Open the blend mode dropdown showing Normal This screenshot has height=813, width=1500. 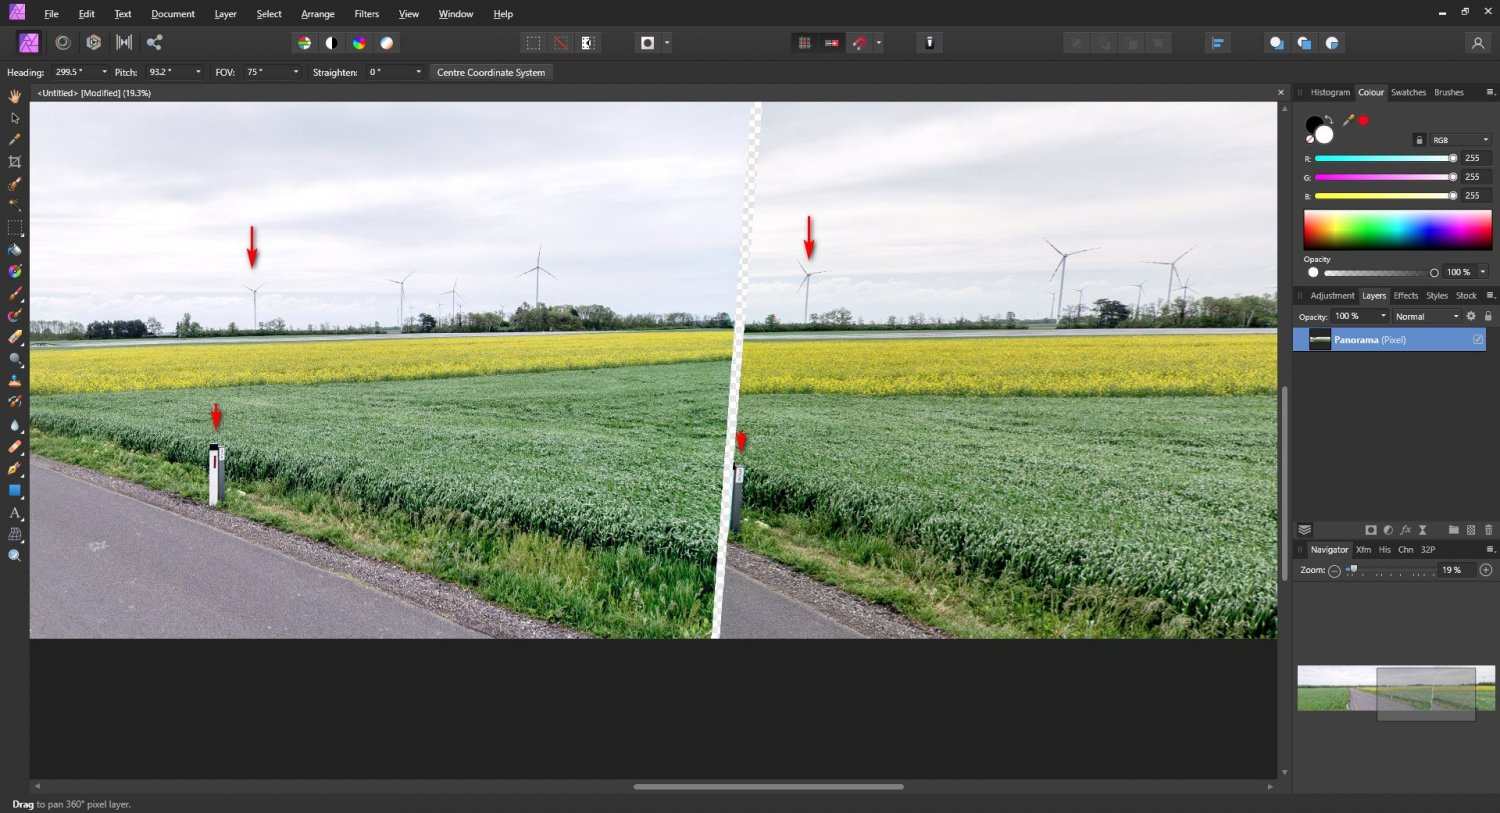pyautogui.click(x=1425, y=316)
